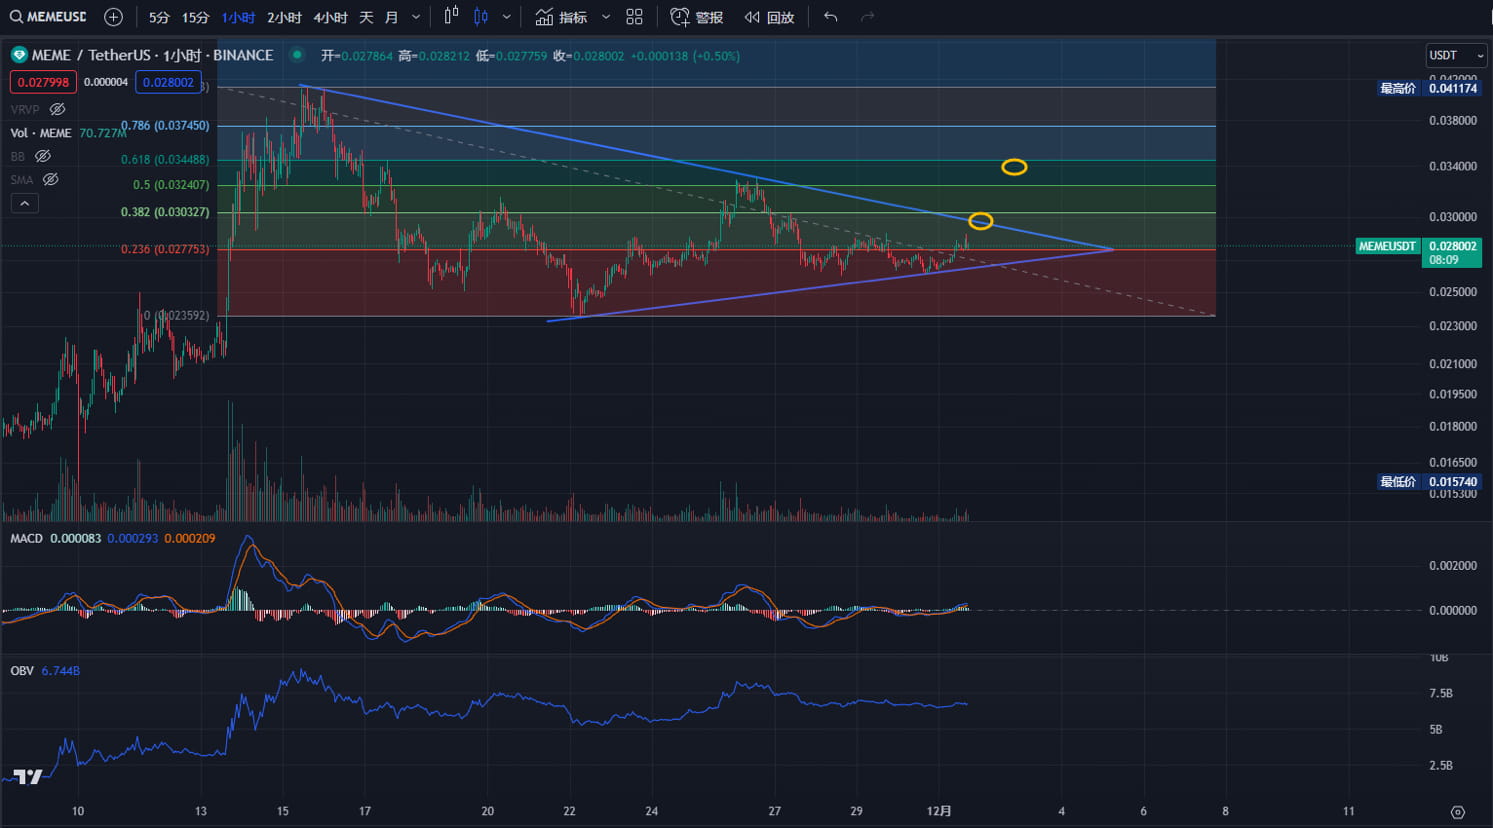Image resolution: width=1493 pixels, height=828 pixels.
Task: Click the blue candlestick chart style icon
Action: (x=481, y=17)
